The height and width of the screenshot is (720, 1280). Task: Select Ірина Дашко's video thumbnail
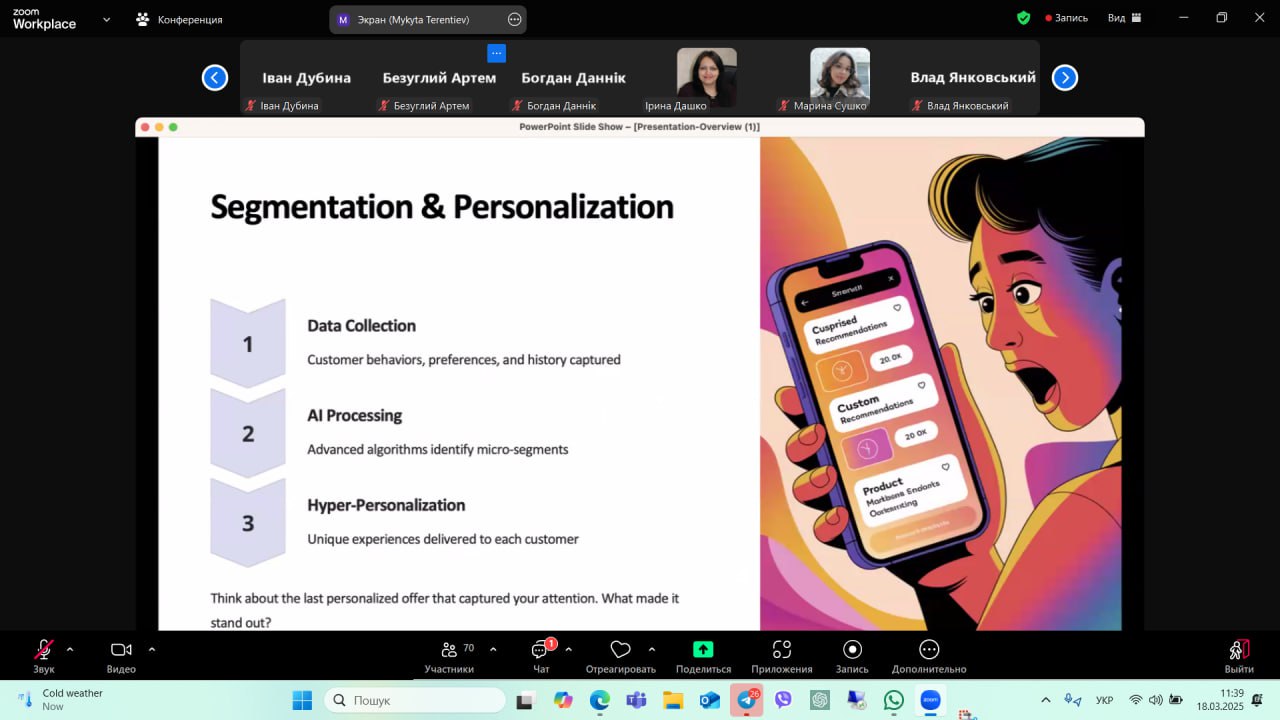click(x=706, y=78)
